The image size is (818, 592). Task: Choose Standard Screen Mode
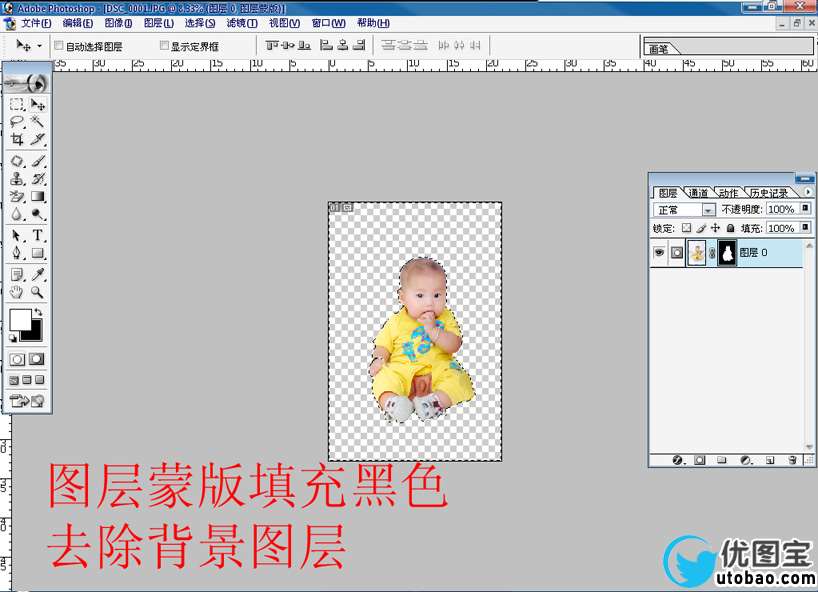(14, 380)
